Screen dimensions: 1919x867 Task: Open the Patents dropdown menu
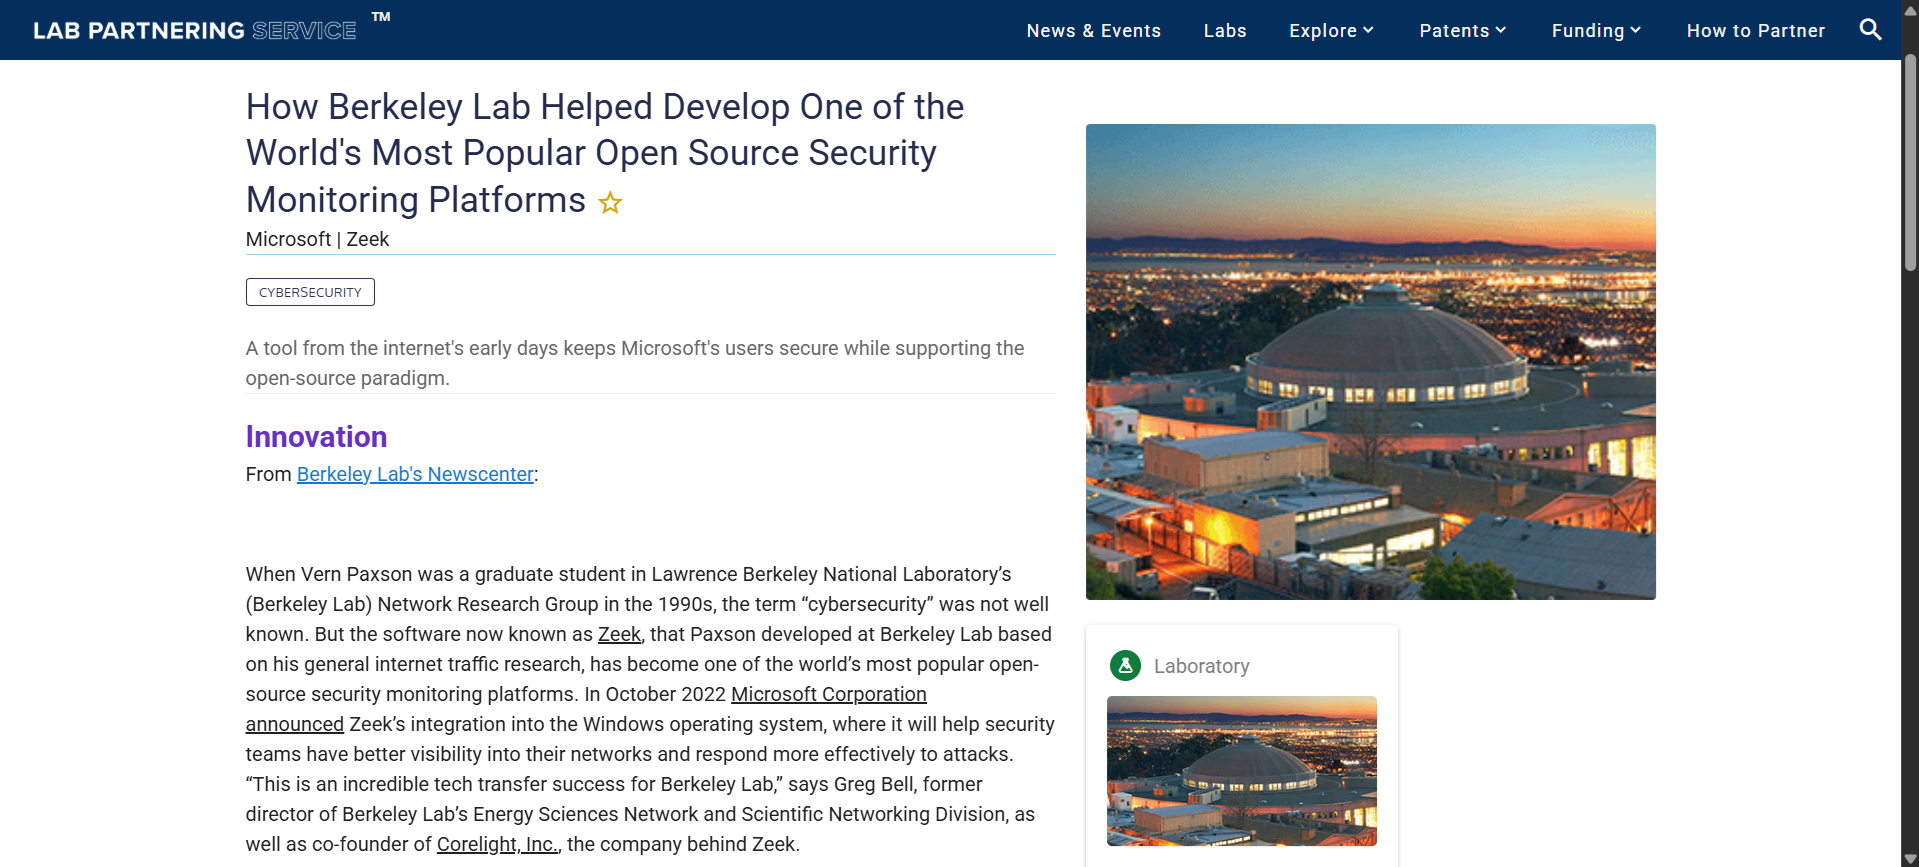[x=1462, y=31]
